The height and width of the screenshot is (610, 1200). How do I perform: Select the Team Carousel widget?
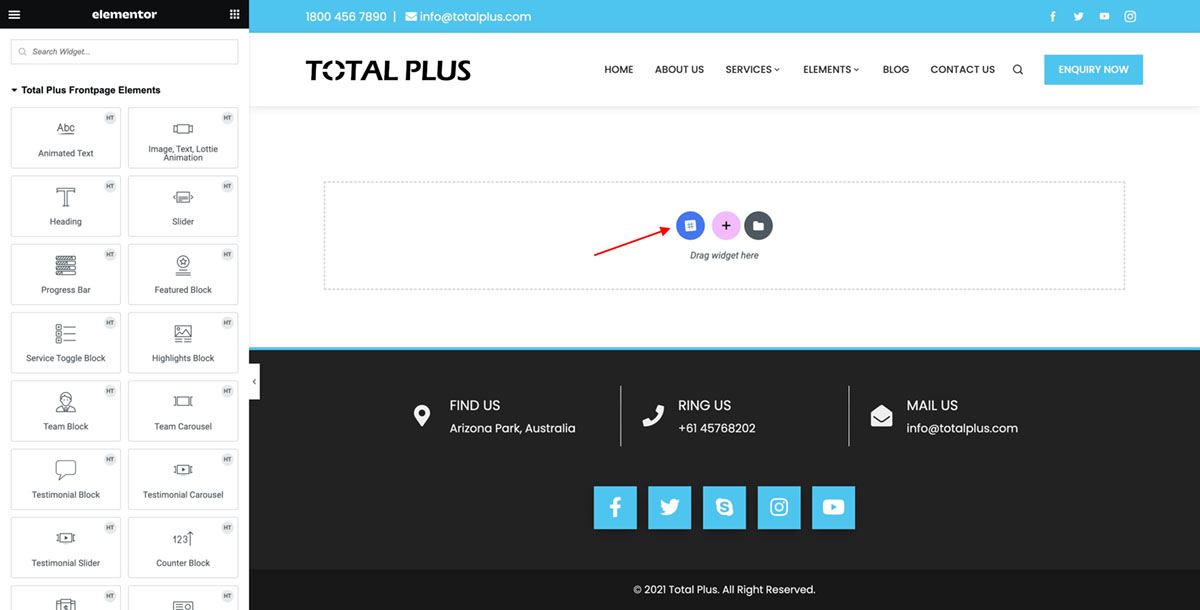183,411
